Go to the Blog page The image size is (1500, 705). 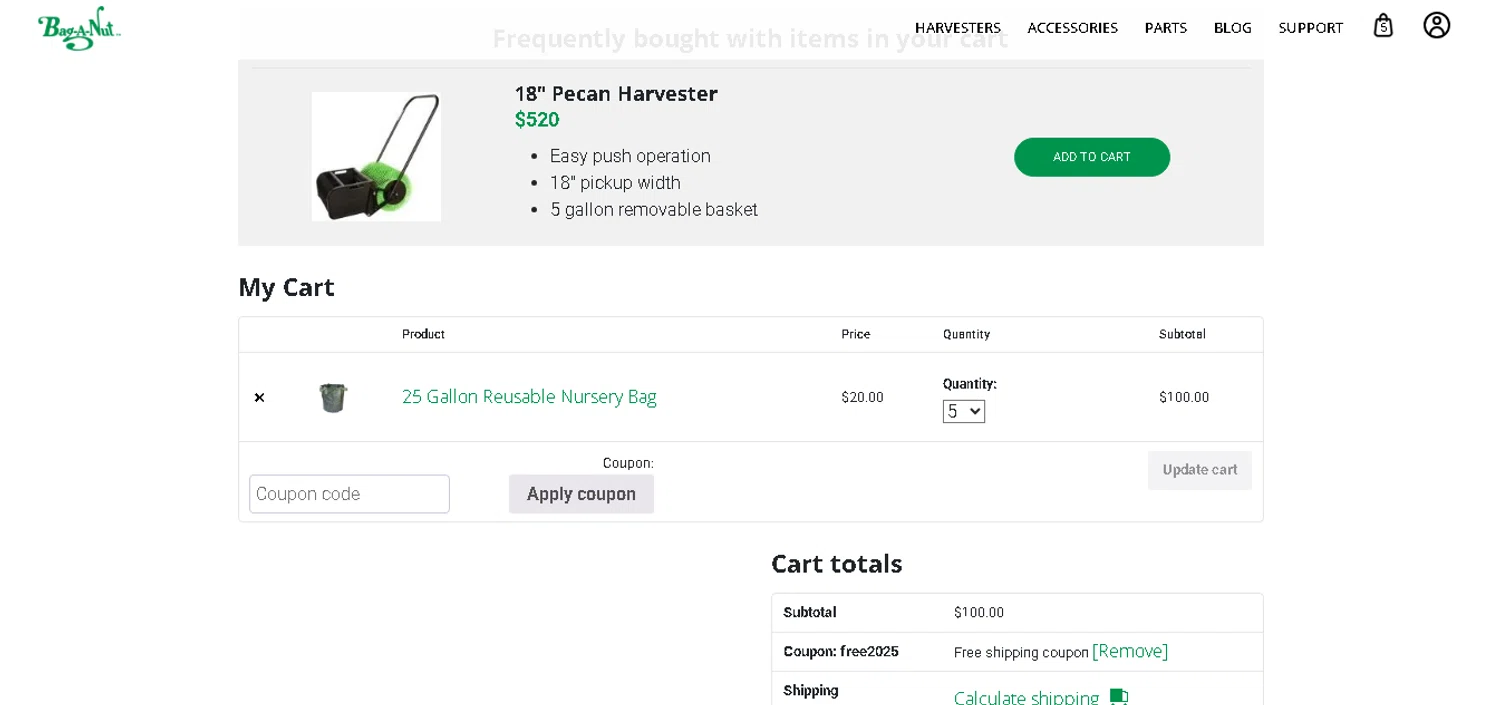[x=1233, y=28]
